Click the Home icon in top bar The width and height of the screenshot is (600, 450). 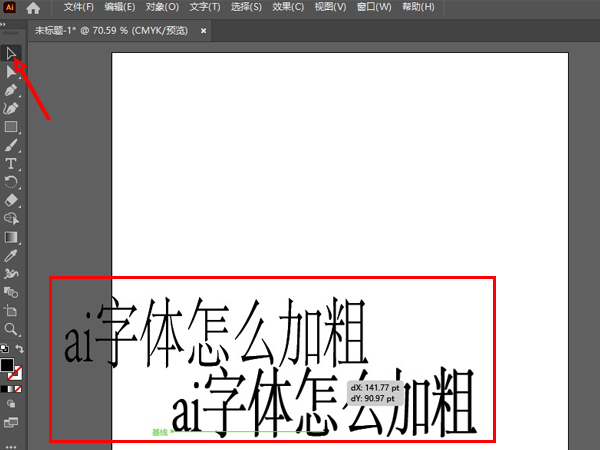point(33,8)
